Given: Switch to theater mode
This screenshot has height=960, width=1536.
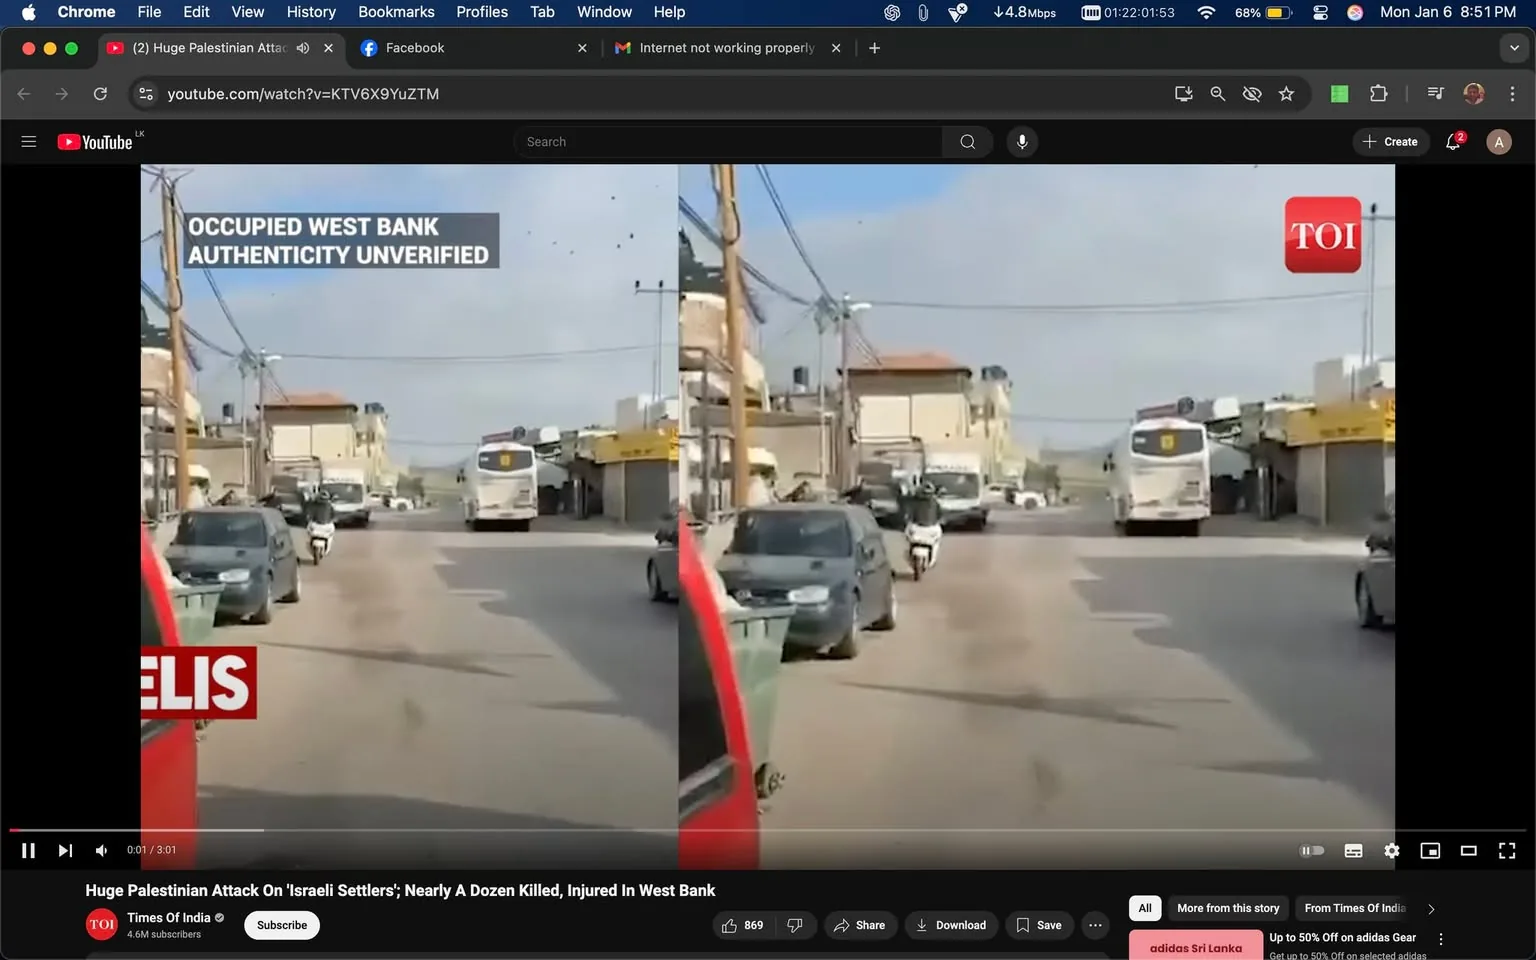Looking at the screenshot, I should point(1468,850).
